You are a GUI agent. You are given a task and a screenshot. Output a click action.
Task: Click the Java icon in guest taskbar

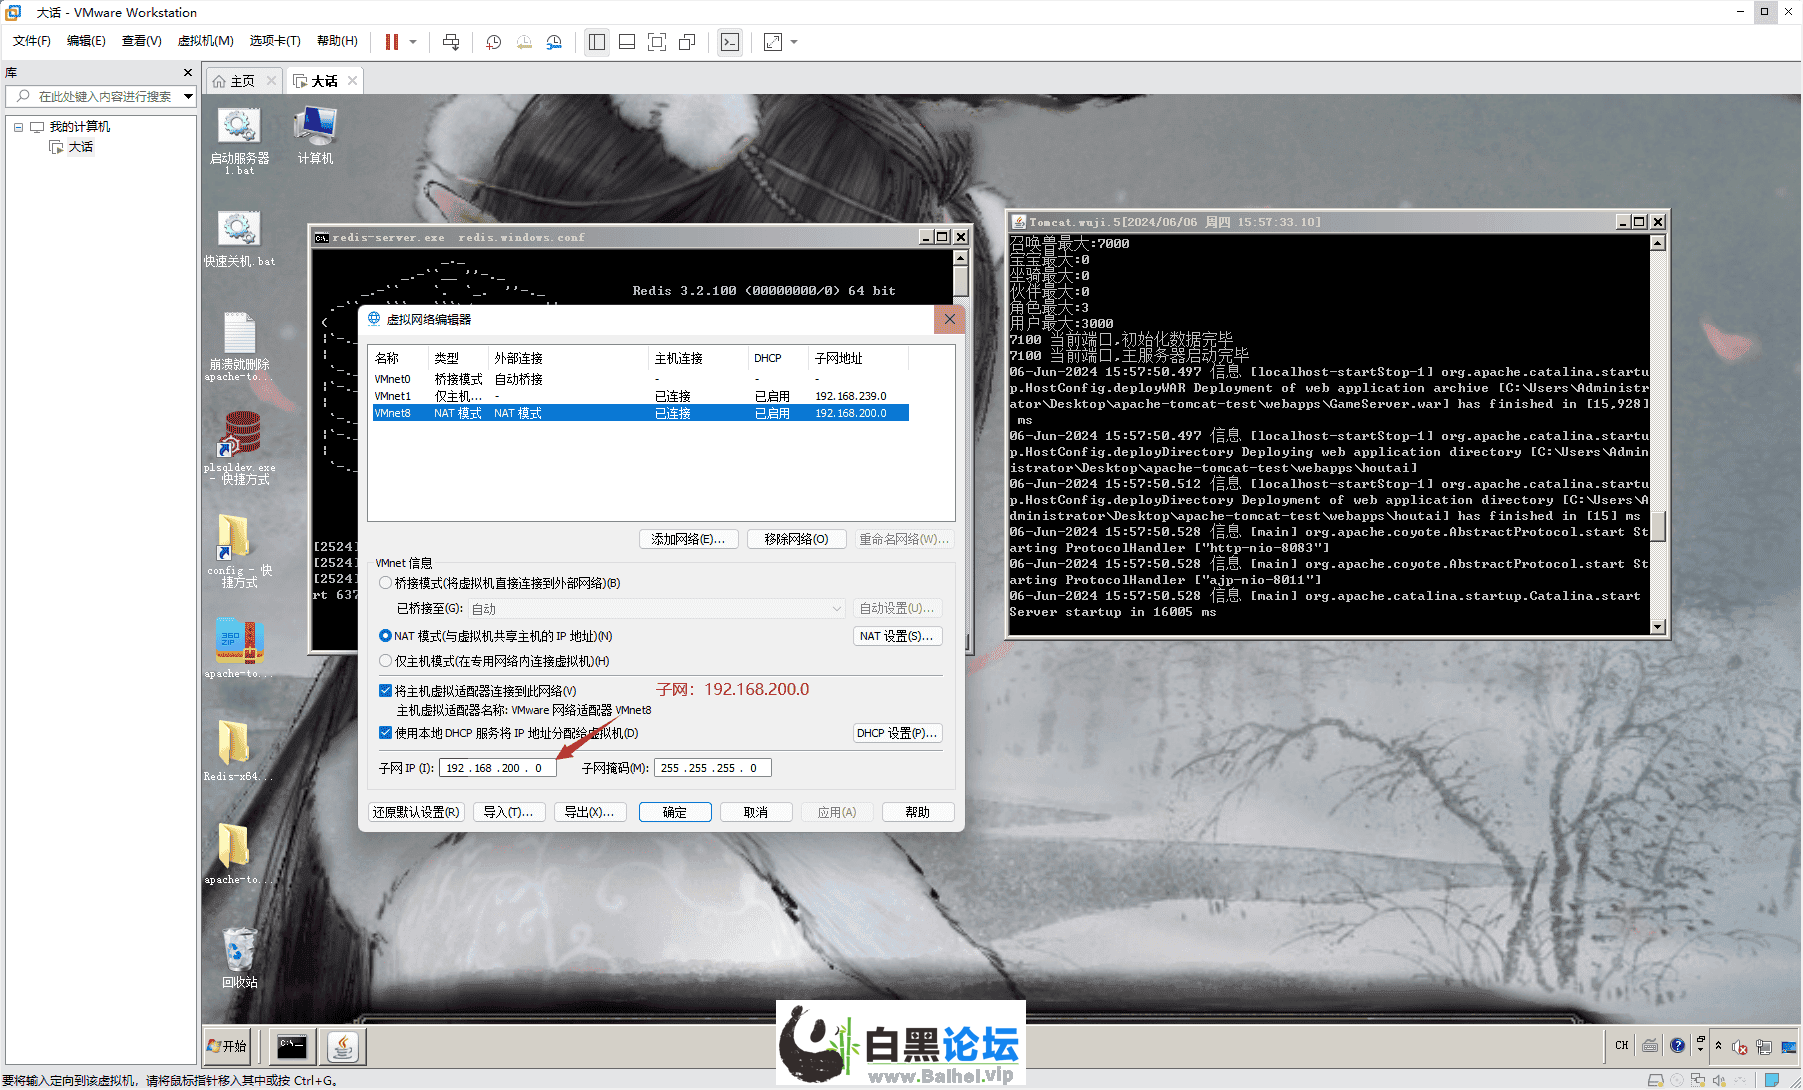[x=344, y=1046]
